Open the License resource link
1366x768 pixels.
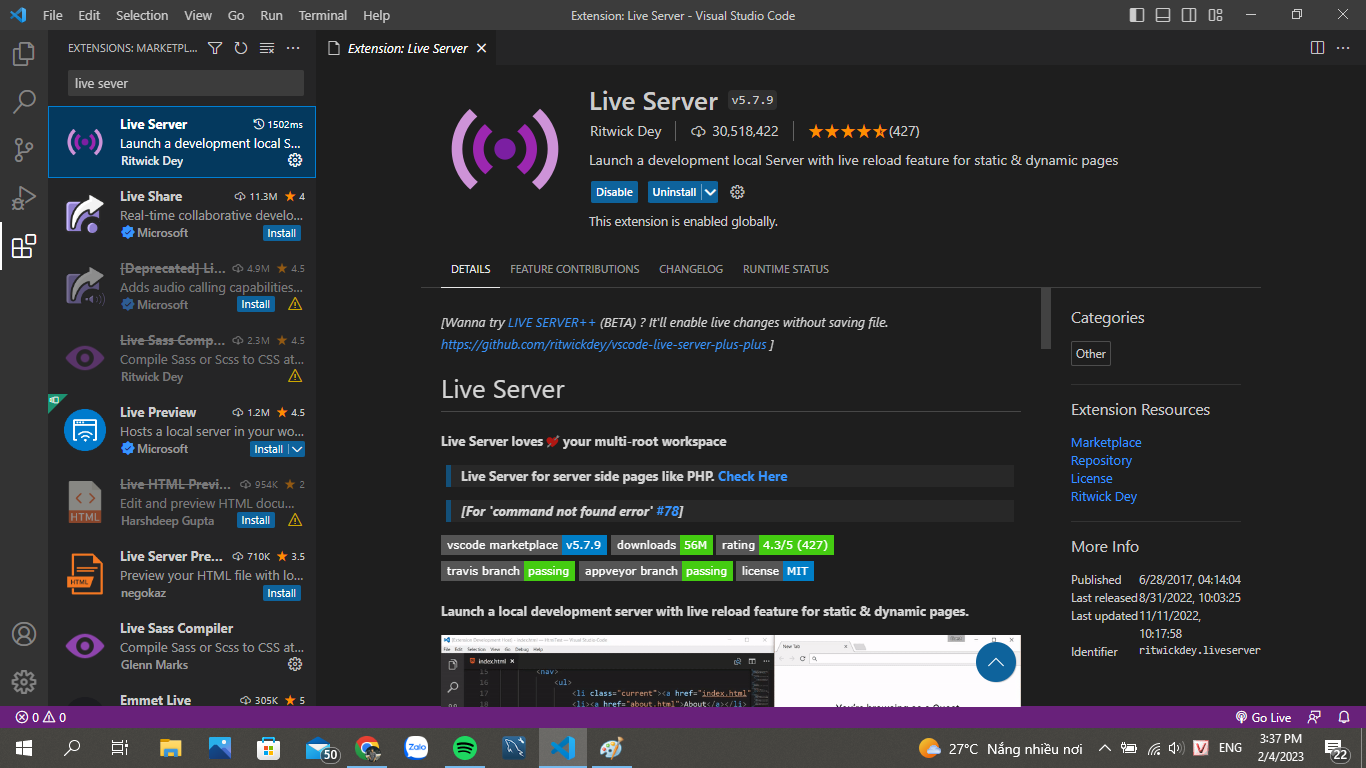point(1092,478)
